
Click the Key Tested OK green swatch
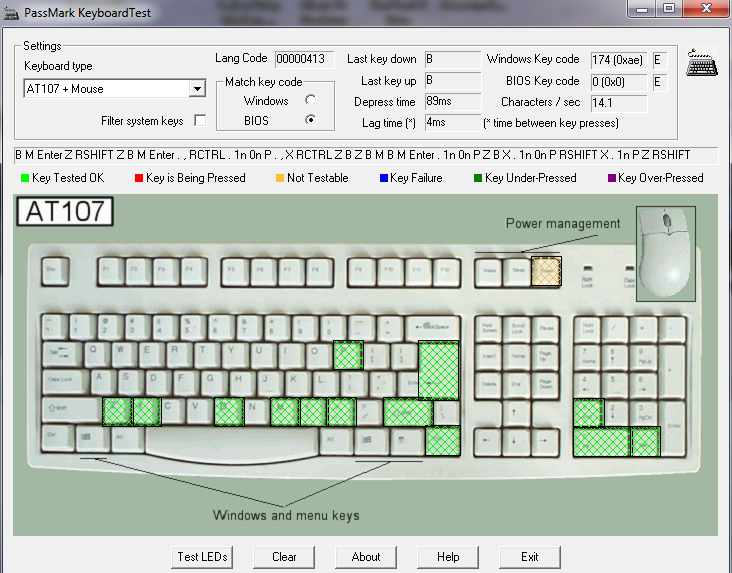coord(25,178)
